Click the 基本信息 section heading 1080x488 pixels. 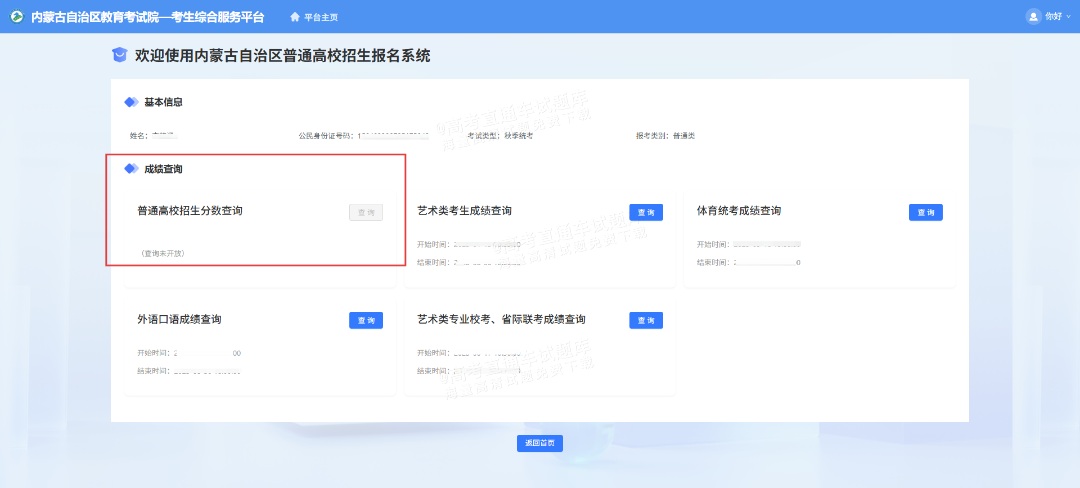coord(163,102)
